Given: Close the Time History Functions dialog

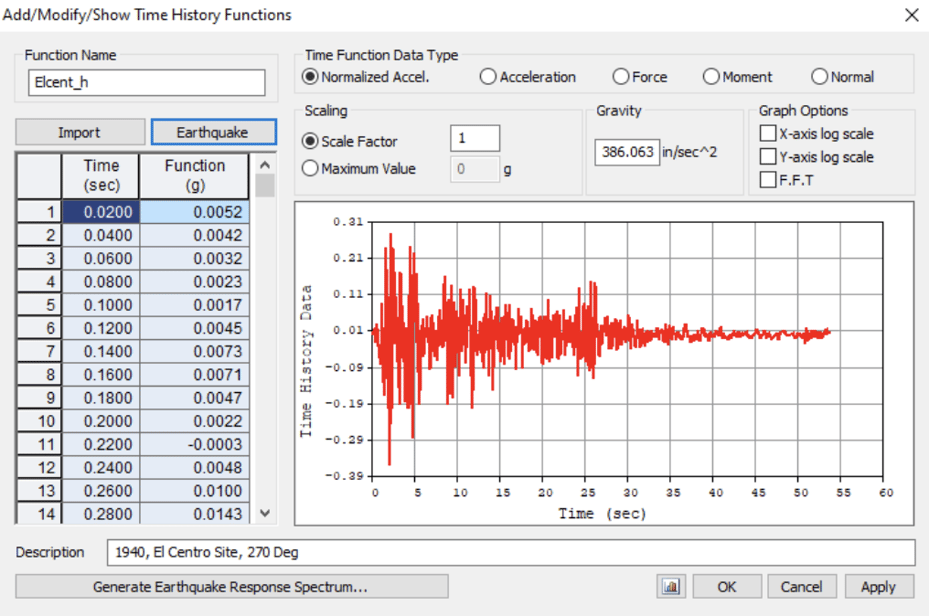Looking at the screenshot, I should point(912,15).
